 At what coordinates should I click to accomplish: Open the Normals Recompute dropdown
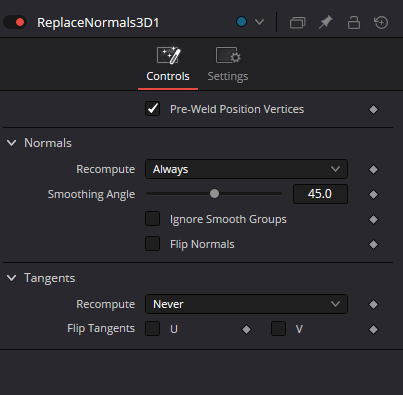[x=246, y=169]
